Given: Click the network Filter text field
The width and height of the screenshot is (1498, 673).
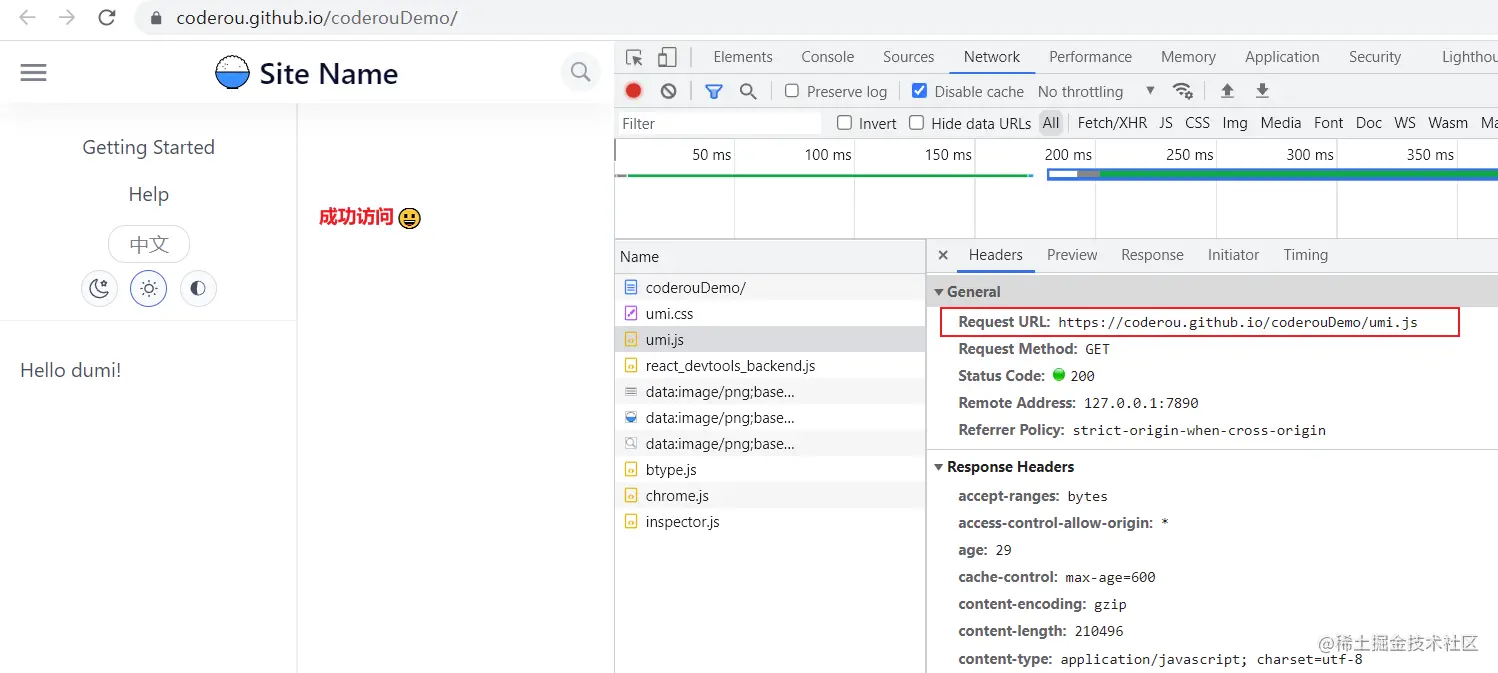Looking at the screenshot, I should click(719, 123).
